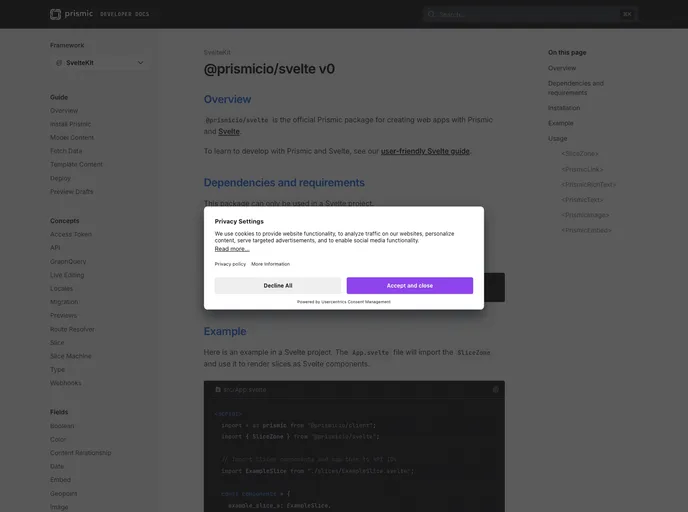Decline all cookies in Privacy Settings

[x=277, y=285]
